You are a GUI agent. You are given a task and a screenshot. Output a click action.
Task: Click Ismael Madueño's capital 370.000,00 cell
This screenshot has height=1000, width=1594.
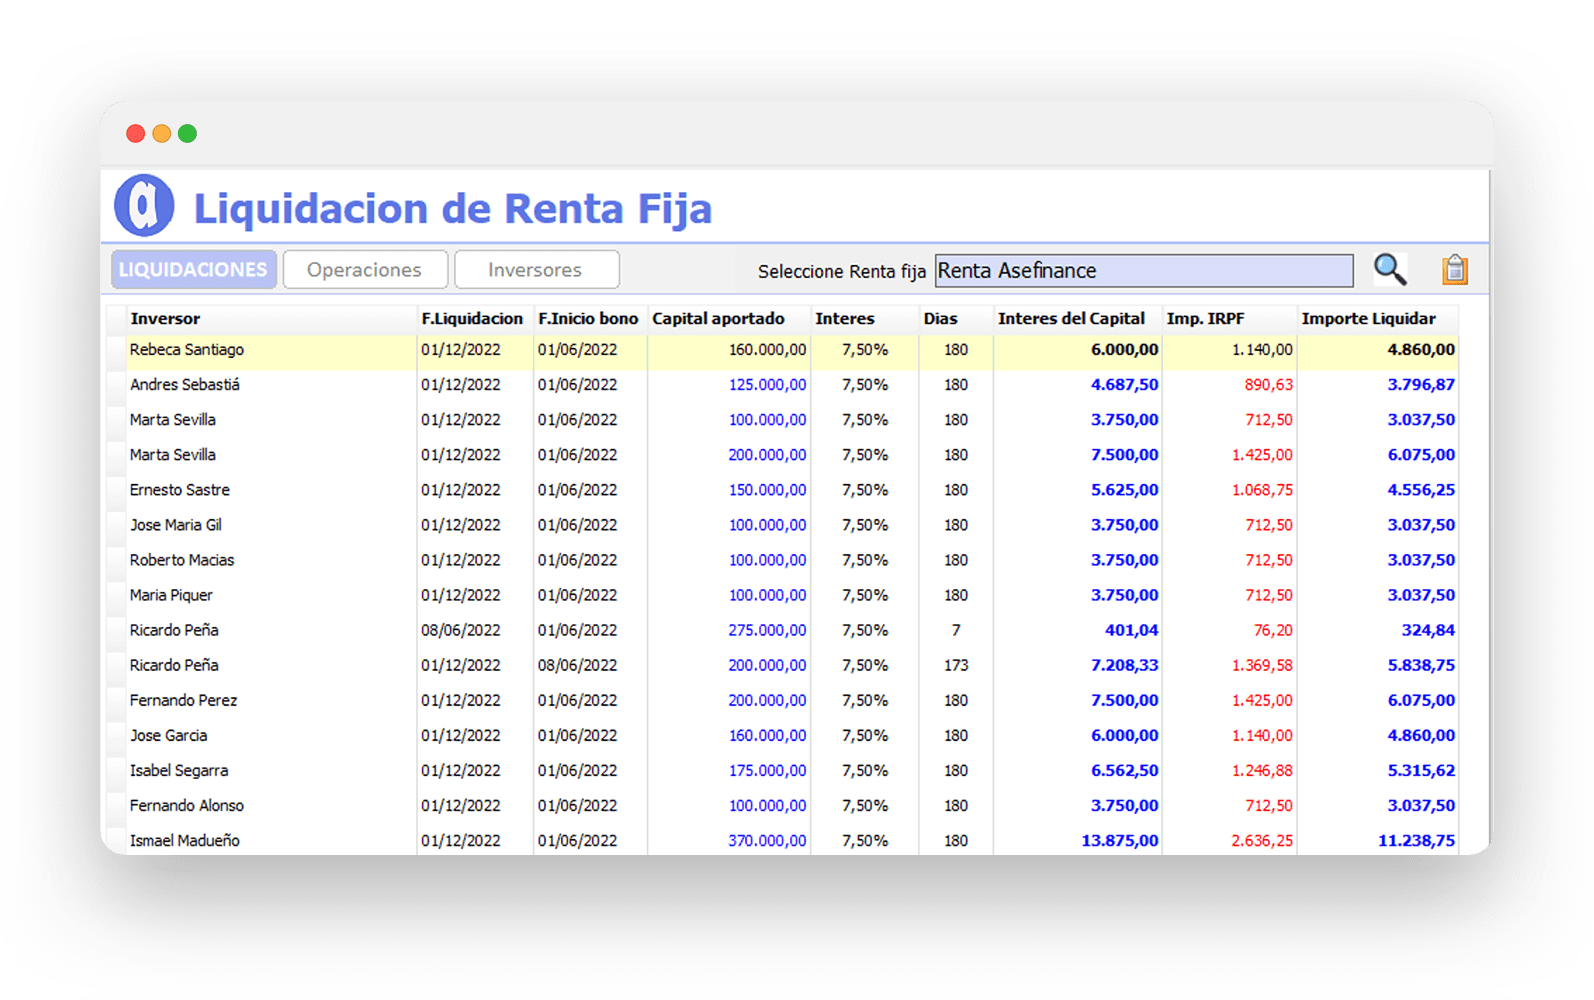766,841
